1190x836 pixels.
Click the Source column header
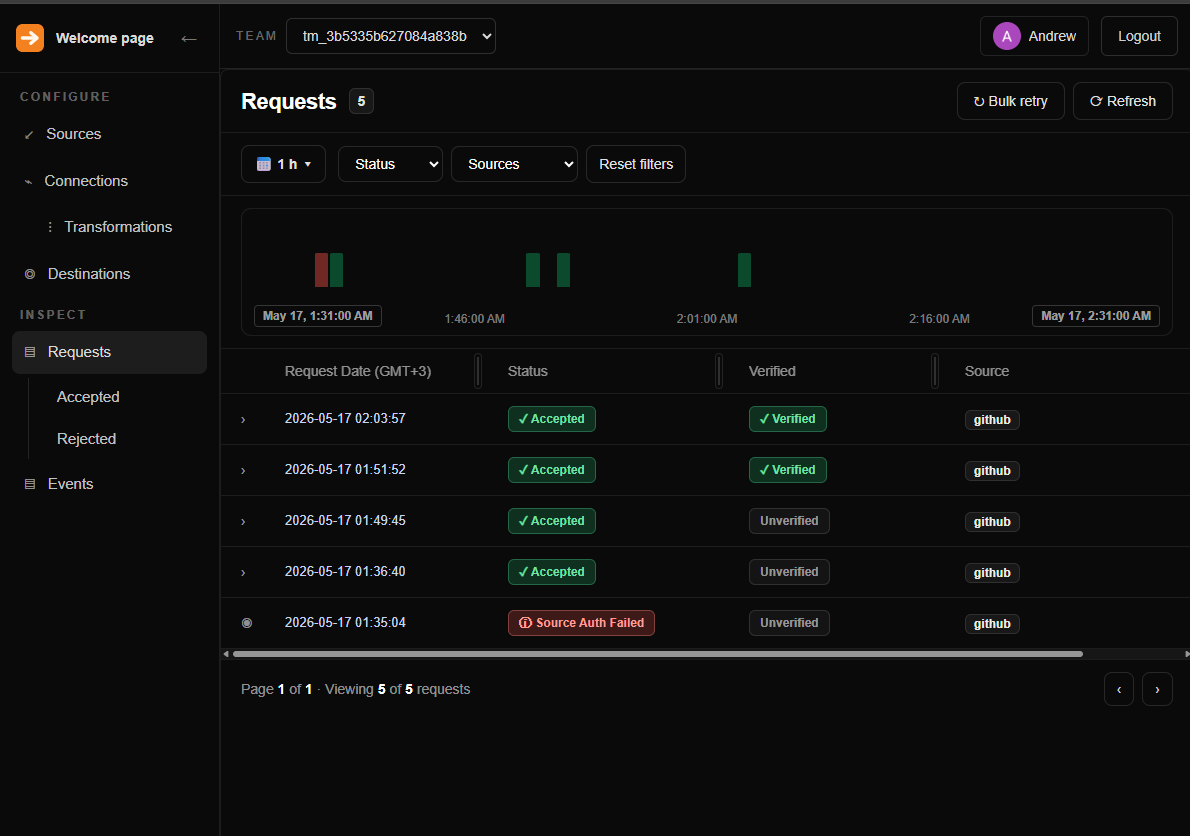987,371
